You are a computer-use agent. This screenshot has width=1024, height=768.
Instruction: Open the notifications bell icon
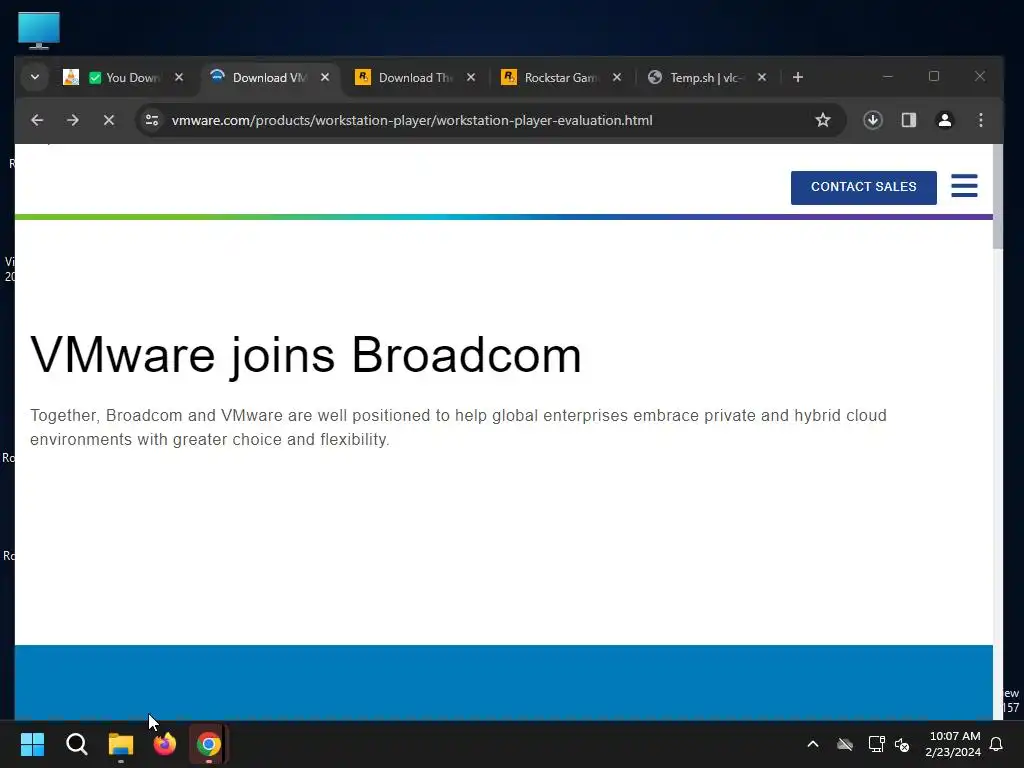click(x=997, y=744)
